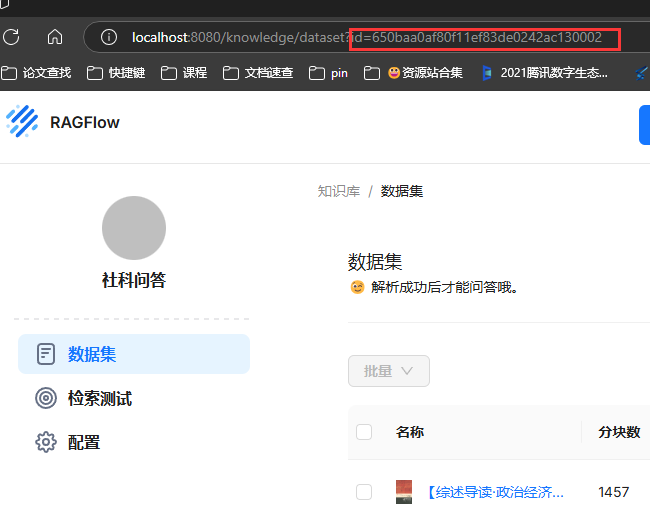Screen dimensions: 650x521
Task: Open the 文档速查 bookmark folder
Action: pos(258,73)
